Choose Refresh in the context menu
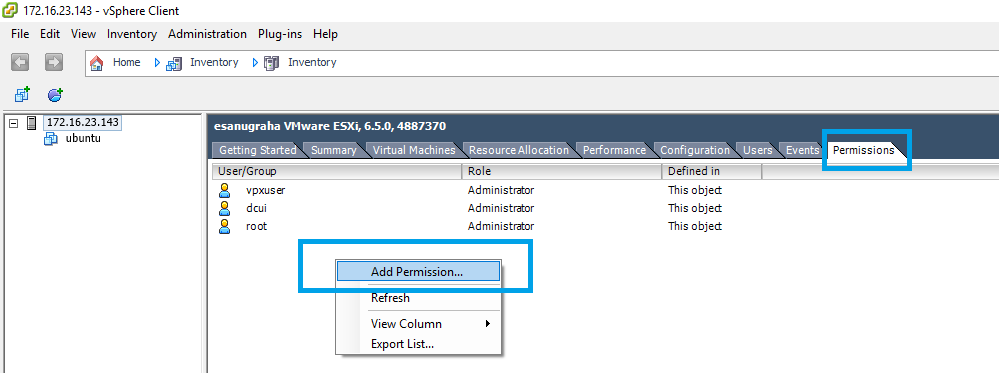 pyautogui.click(x=418, y=298)
